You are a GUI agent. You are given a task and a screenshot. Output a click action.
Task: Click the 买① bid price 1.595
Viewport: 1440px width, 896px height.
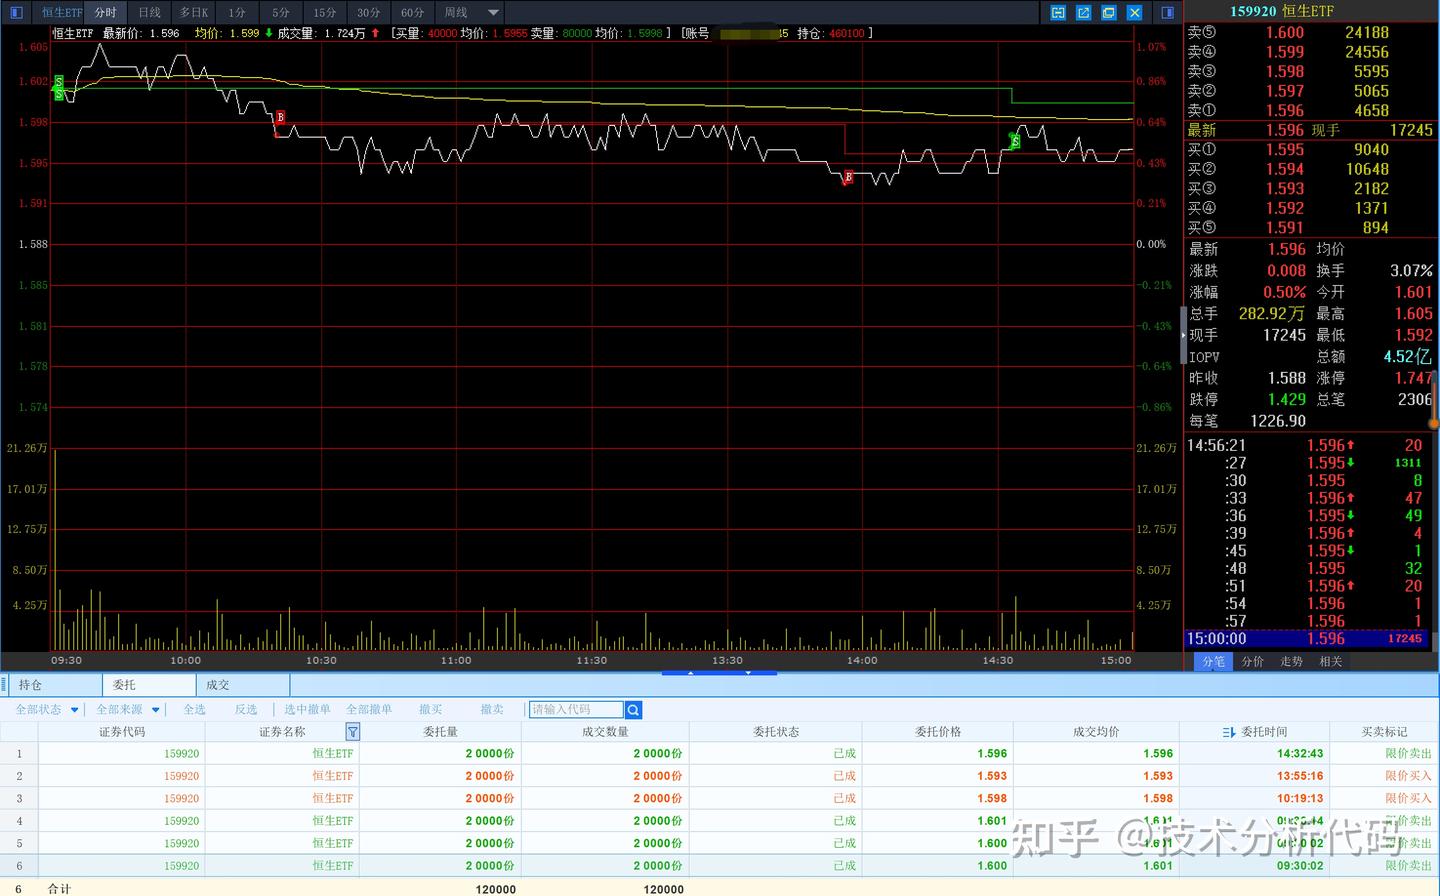click(1285, 150)
